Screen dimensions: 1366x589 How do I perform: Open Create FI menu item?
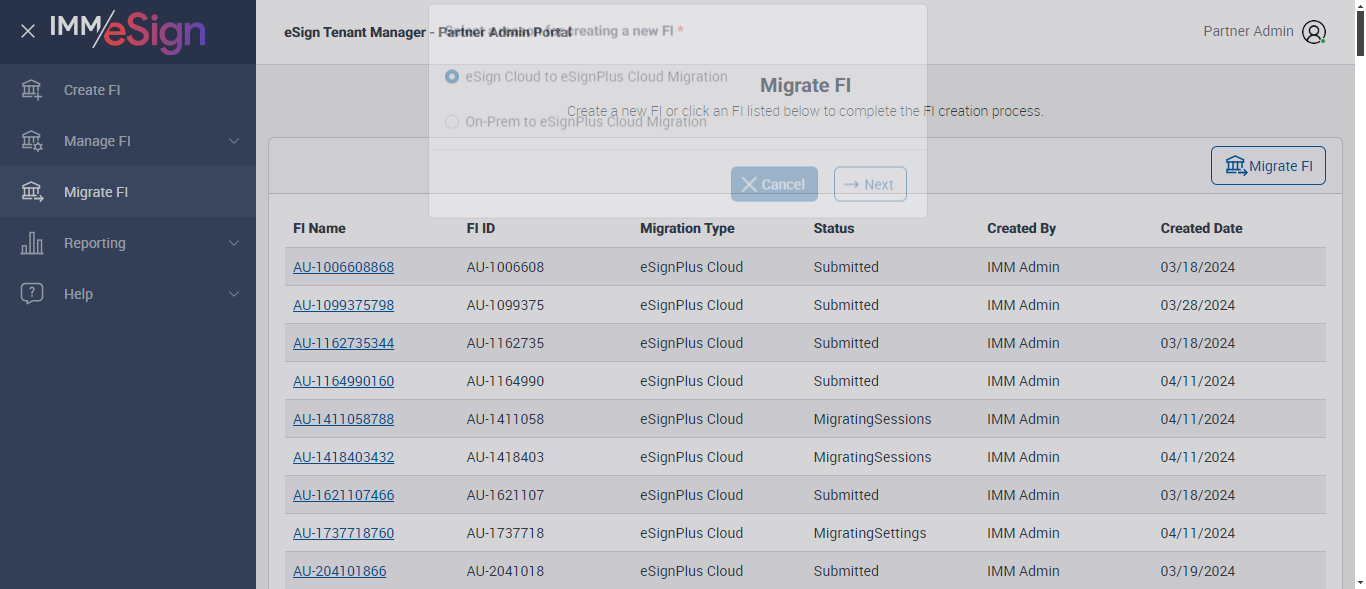tap(128, 90)
